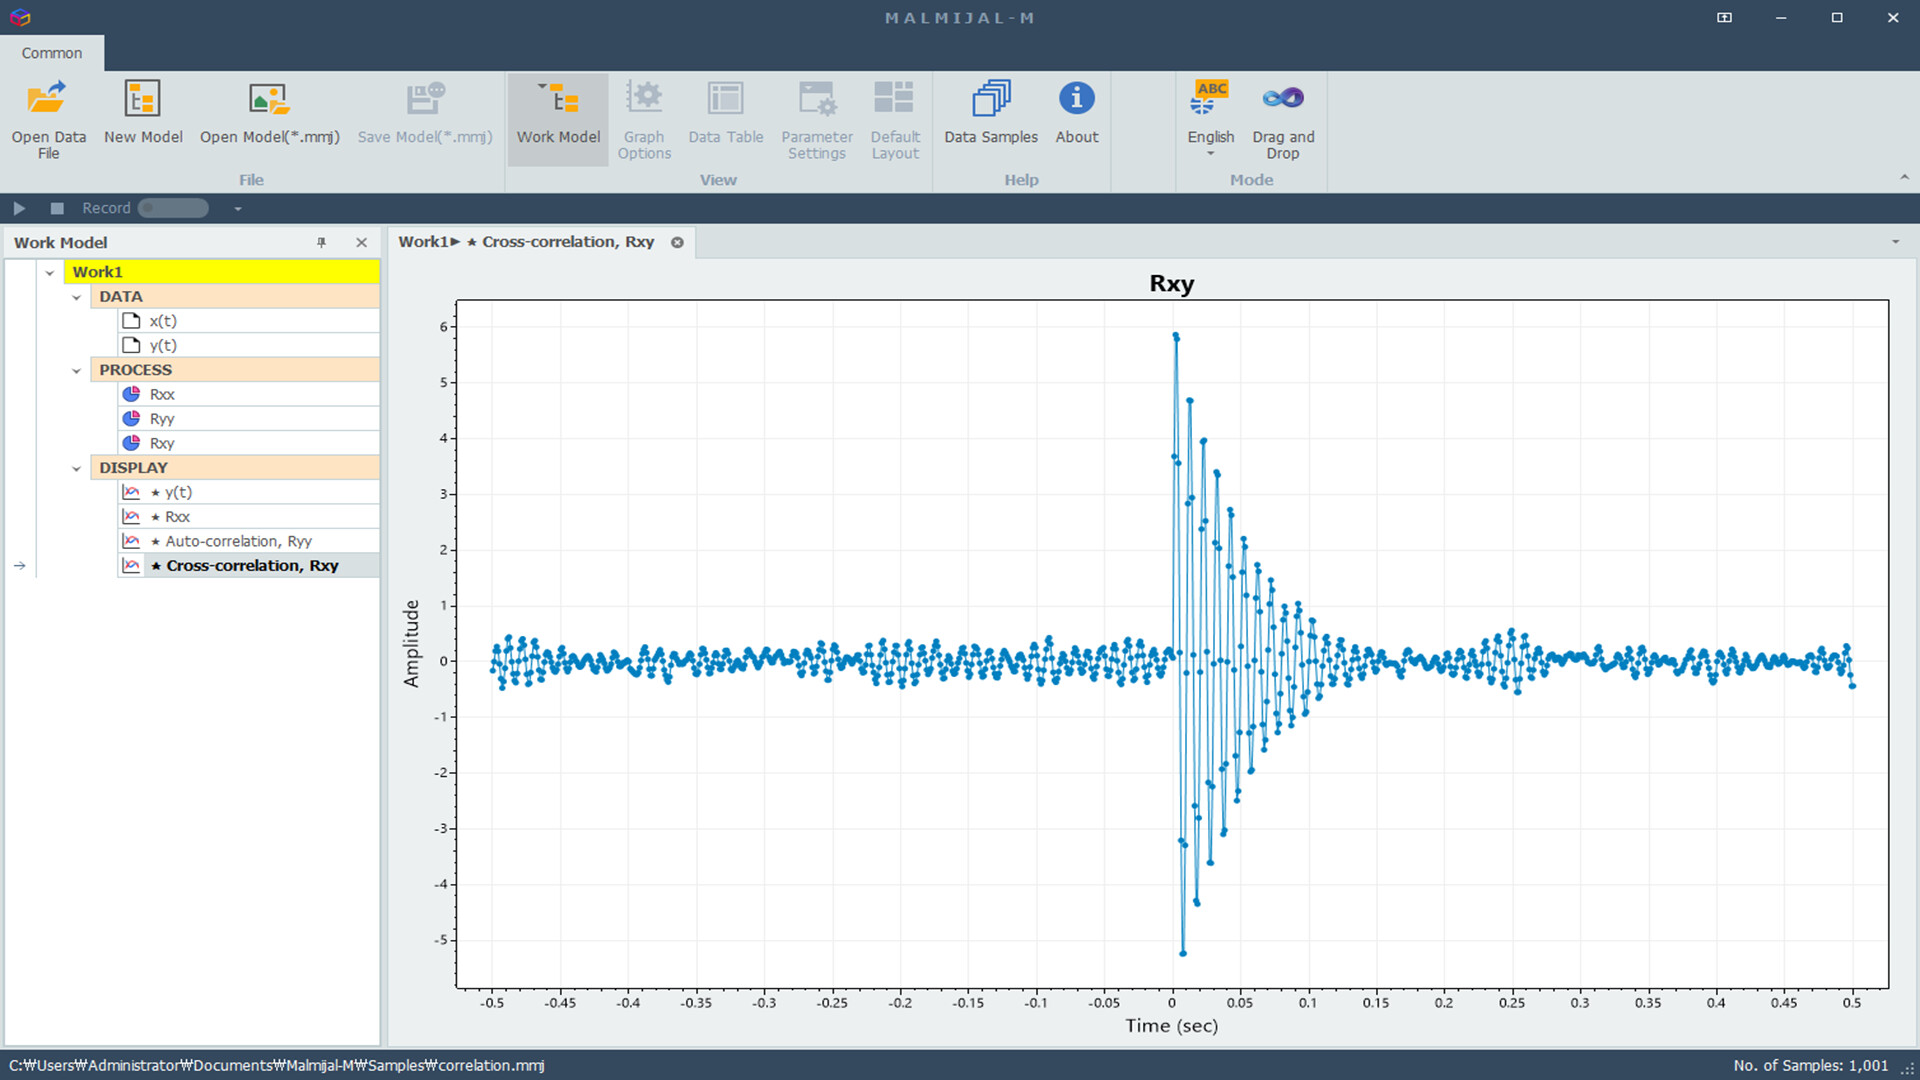1920x1080 pixels.
Task: Click the Open Model(*.mmj) icon
Action: point(269,100)
